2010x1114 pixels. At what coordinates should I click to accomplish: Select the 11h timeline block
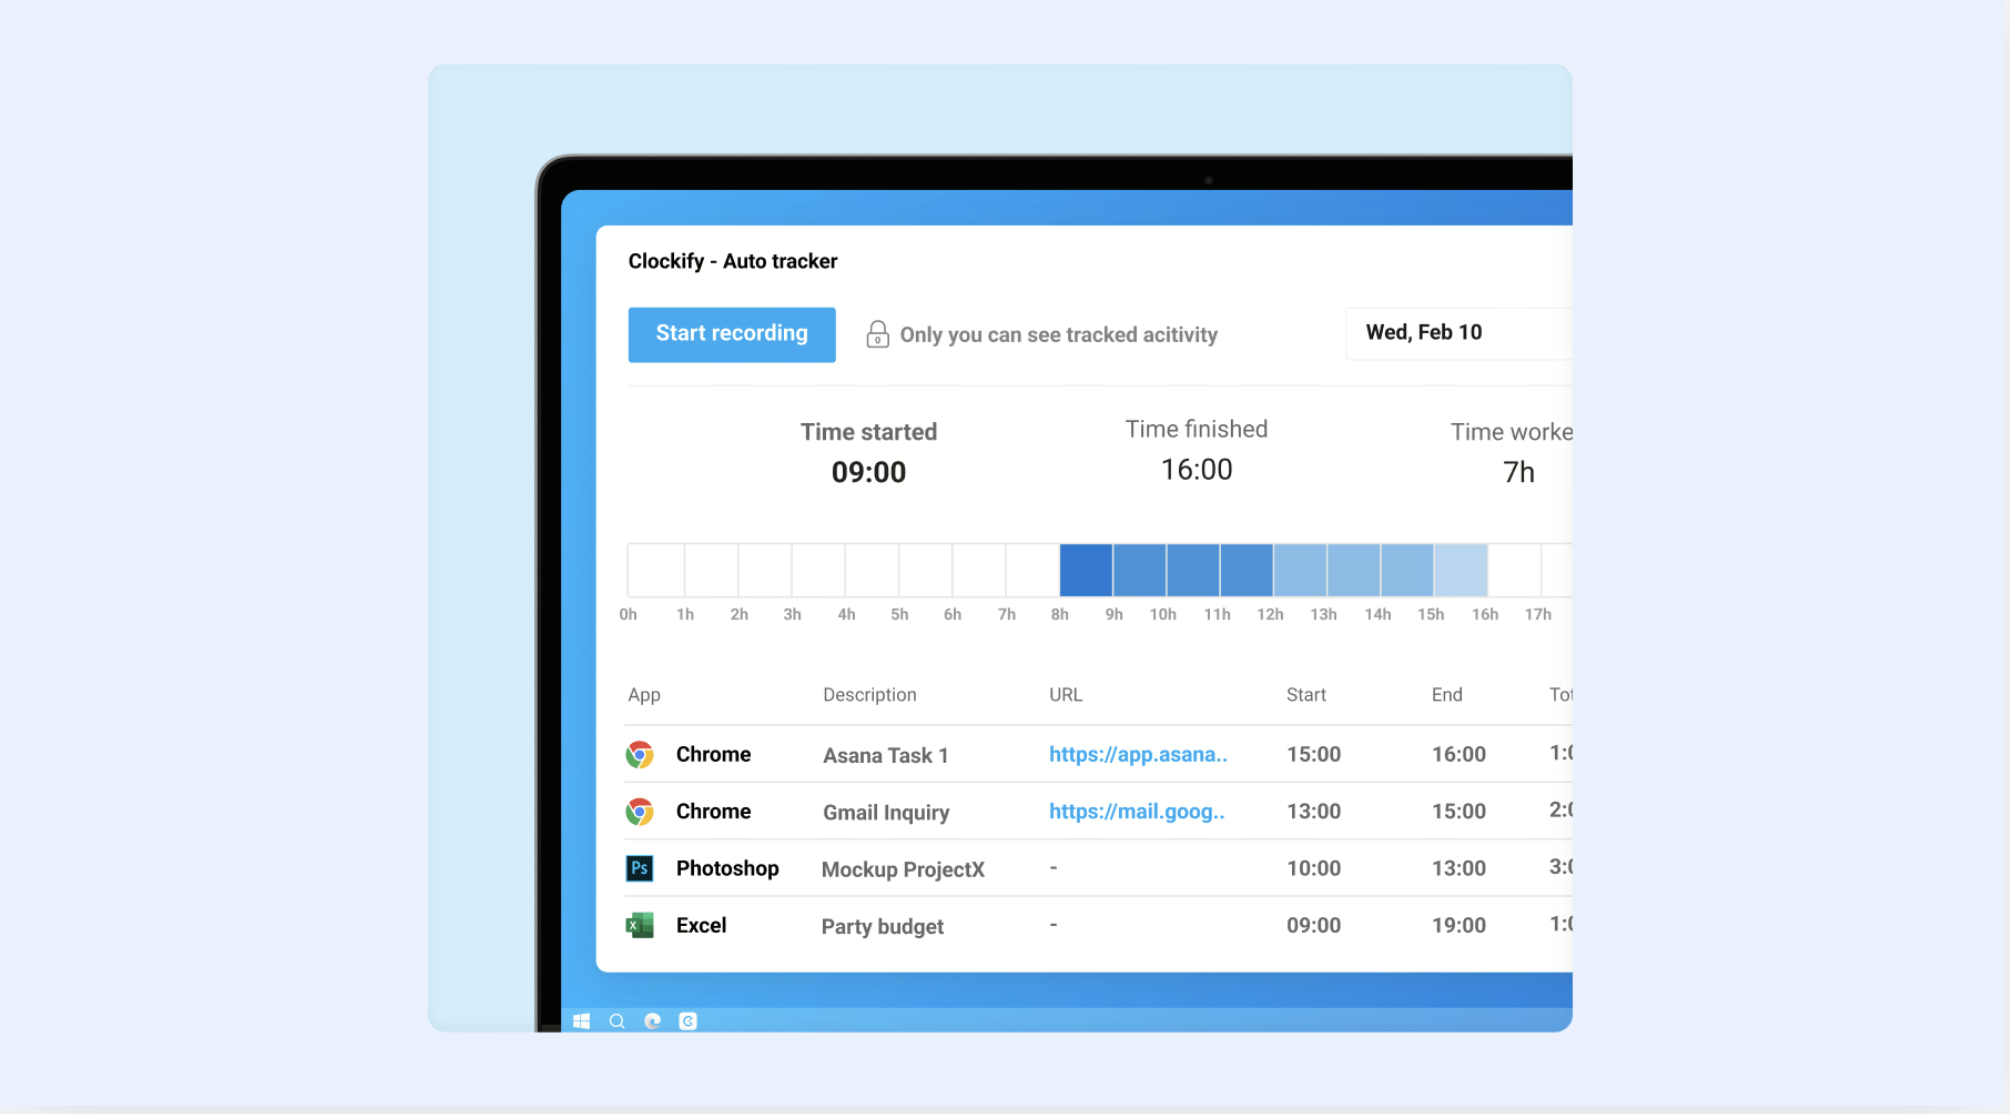[x=1246, y=570]
